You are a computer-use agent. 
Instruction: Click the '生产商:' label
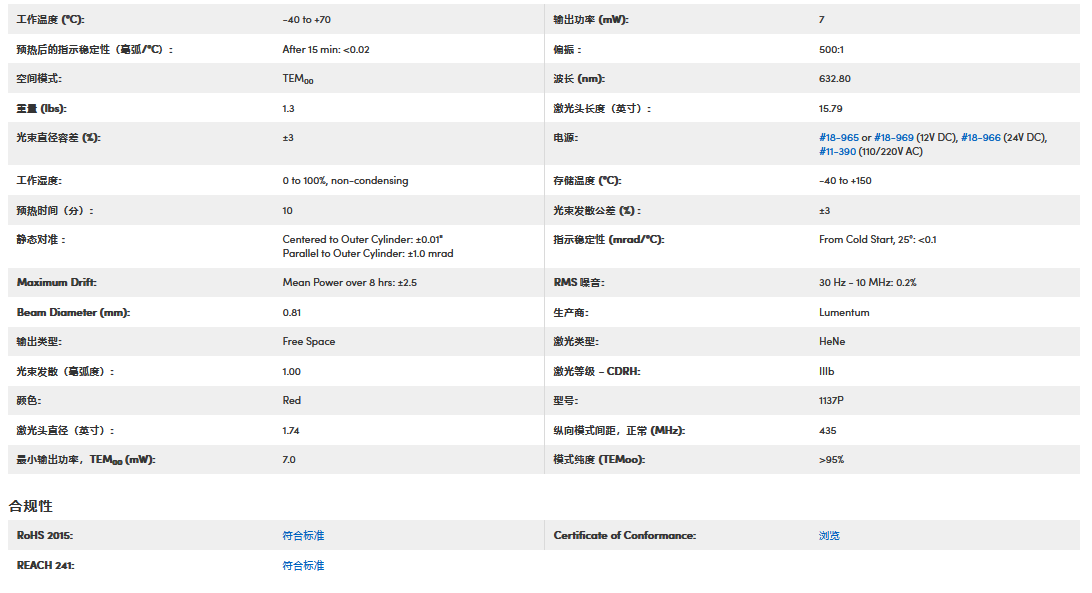571,313
